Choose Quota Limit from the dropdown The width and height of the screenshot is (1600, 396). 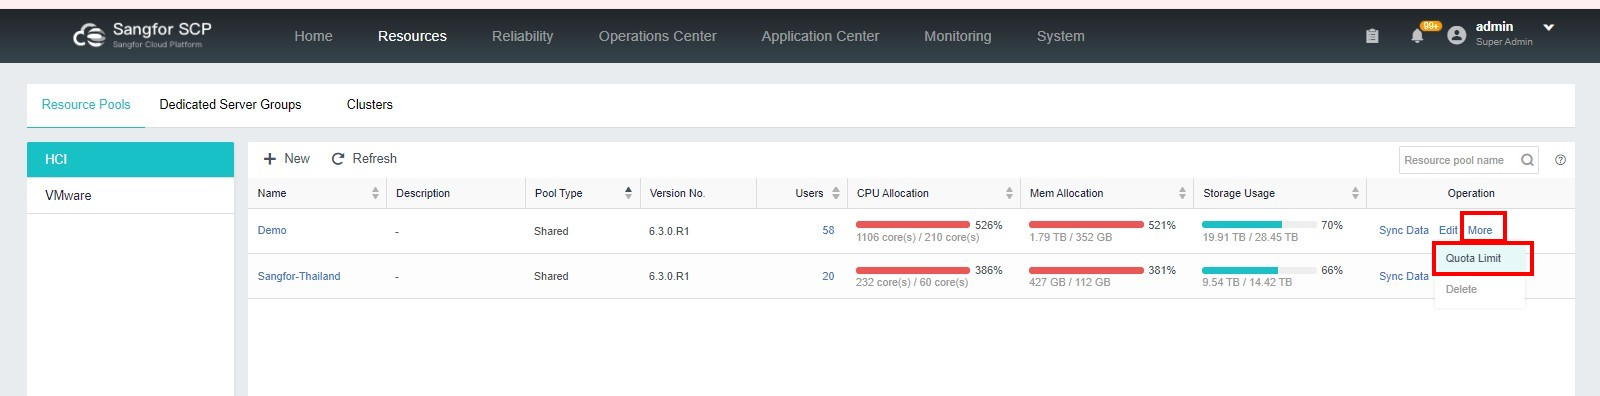point(1480,258)
